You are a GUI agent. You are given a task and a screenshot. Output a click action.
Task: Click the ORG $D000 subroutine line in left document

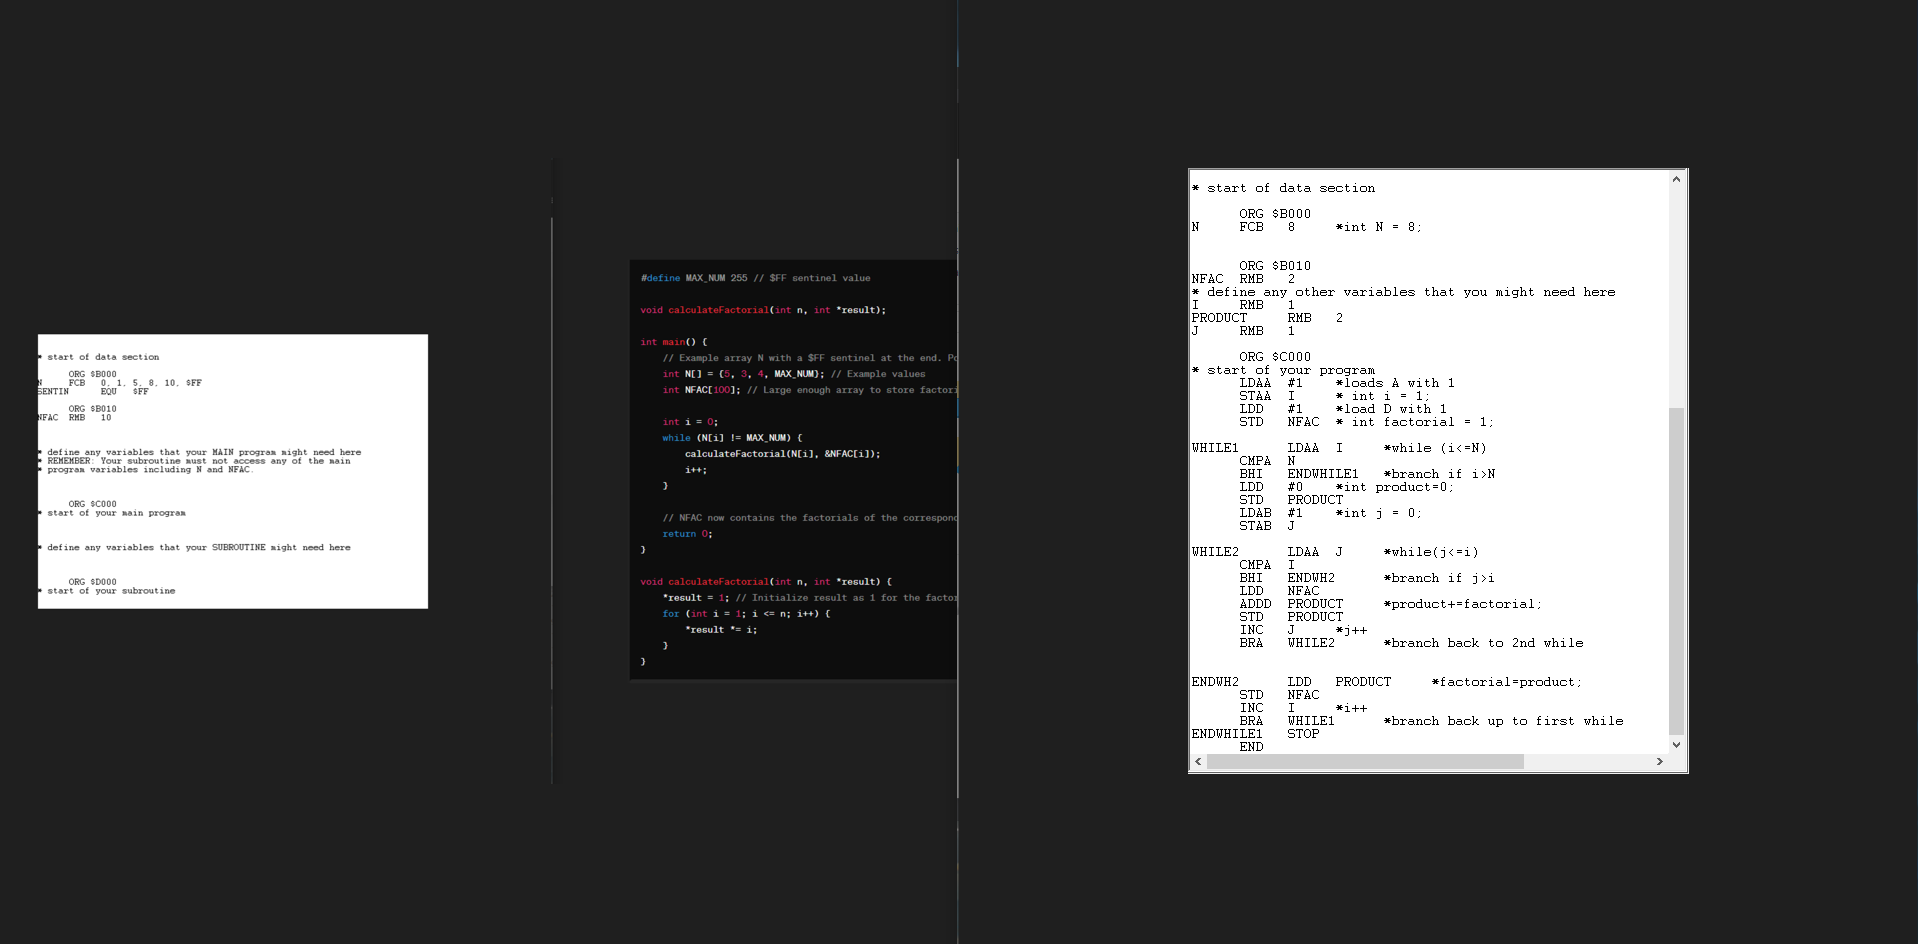pos(90,581)
